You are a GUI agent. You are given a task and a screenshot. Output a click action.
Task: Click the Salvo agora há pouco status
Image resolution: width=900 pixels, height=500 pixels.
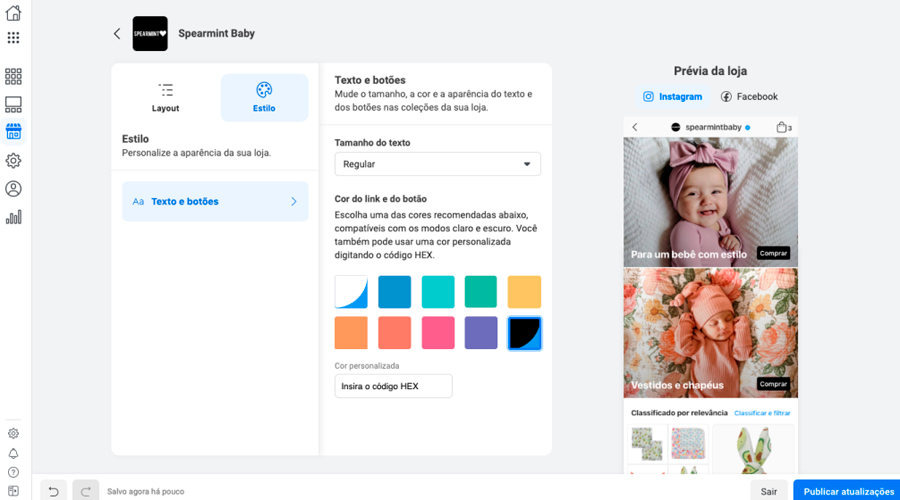point(146,491)
